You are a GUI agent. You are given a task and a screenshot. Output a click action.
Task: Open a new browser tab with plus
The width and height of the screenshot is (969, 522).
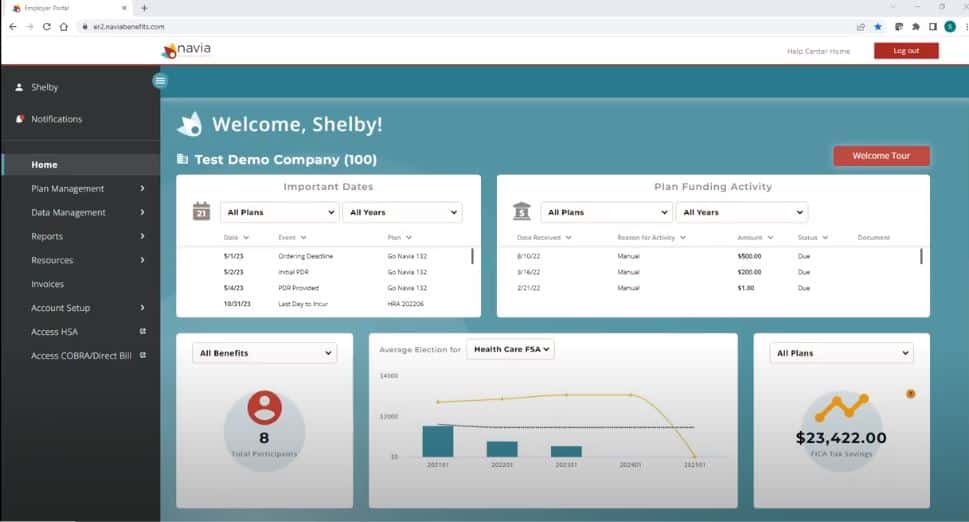click(x=144, y=8)
